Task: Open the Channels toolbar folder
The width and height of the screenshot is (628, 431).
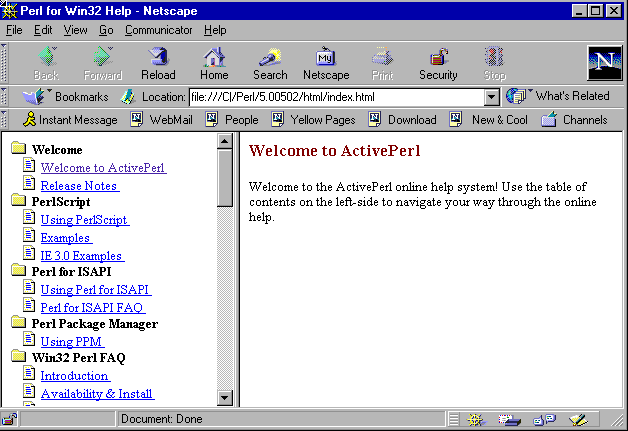Action: [x=574, y=120]
